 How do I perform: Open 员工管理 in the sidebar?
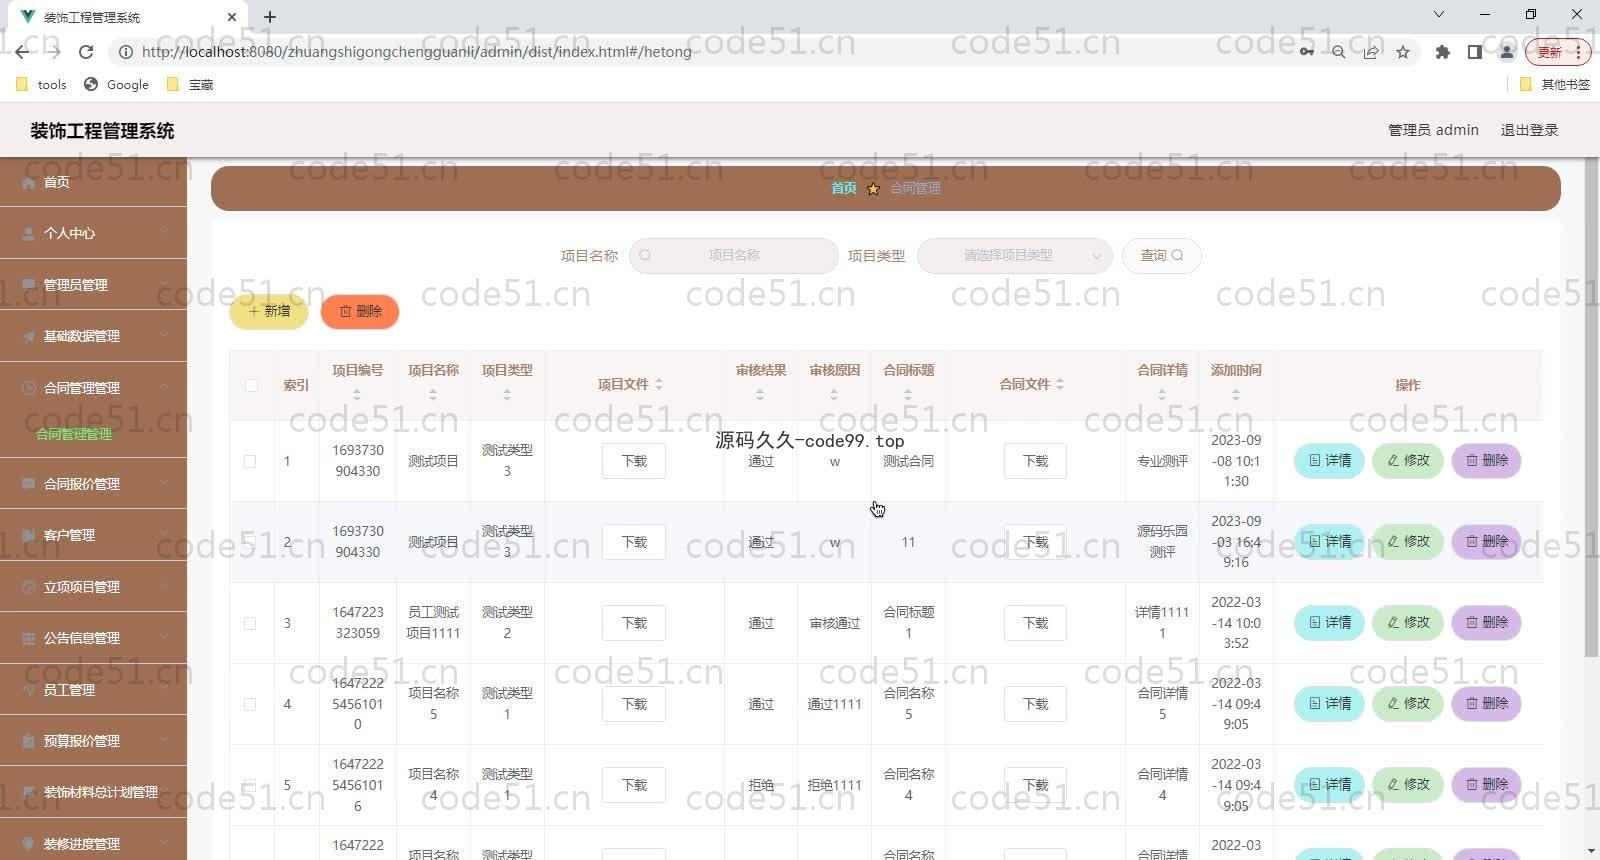(x=94, y=690)
